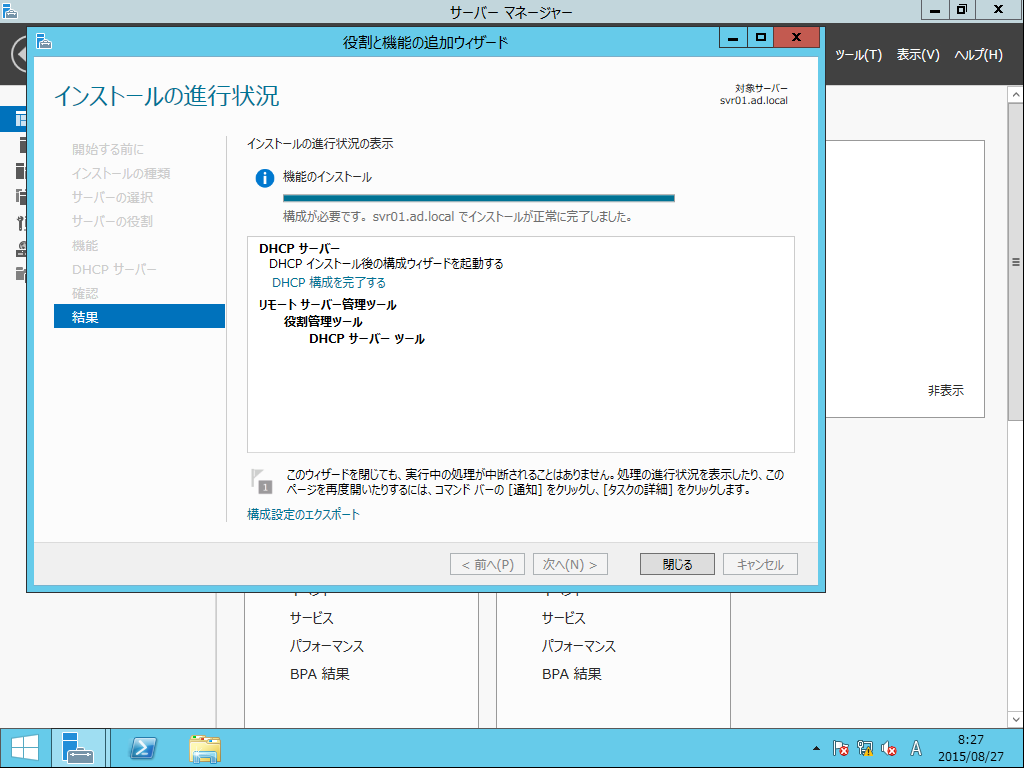Select the 開始する前に wizard step
1024x768 pixels.
pos(108,150)
